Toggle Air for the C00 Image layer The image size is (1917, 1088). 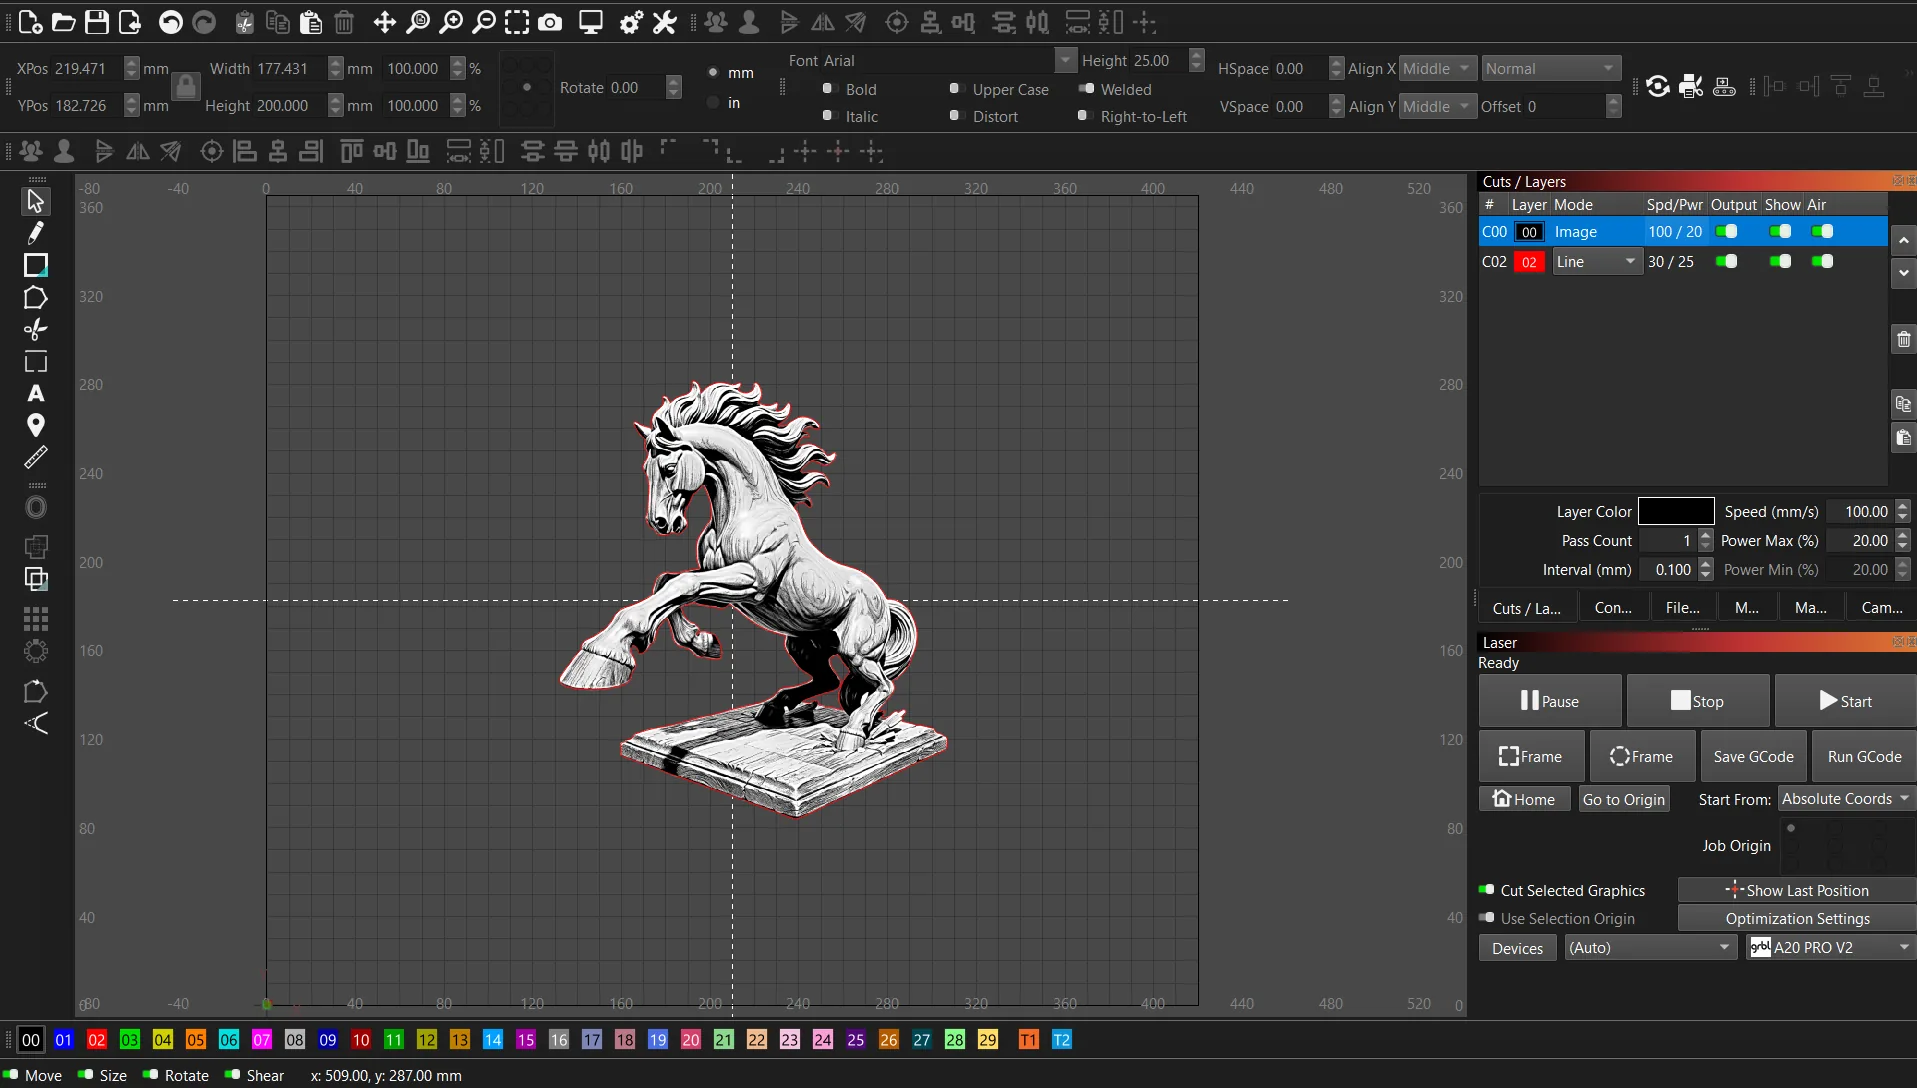(1823, 231)
